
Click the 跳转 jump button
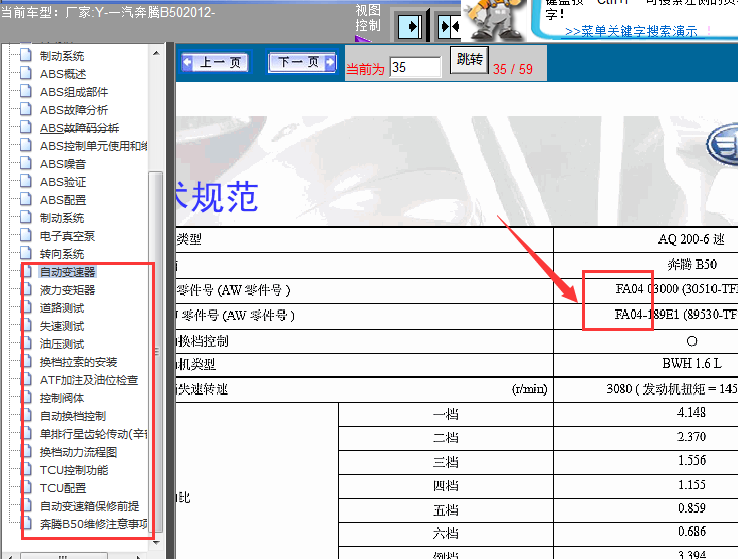[x=469, y=59]
